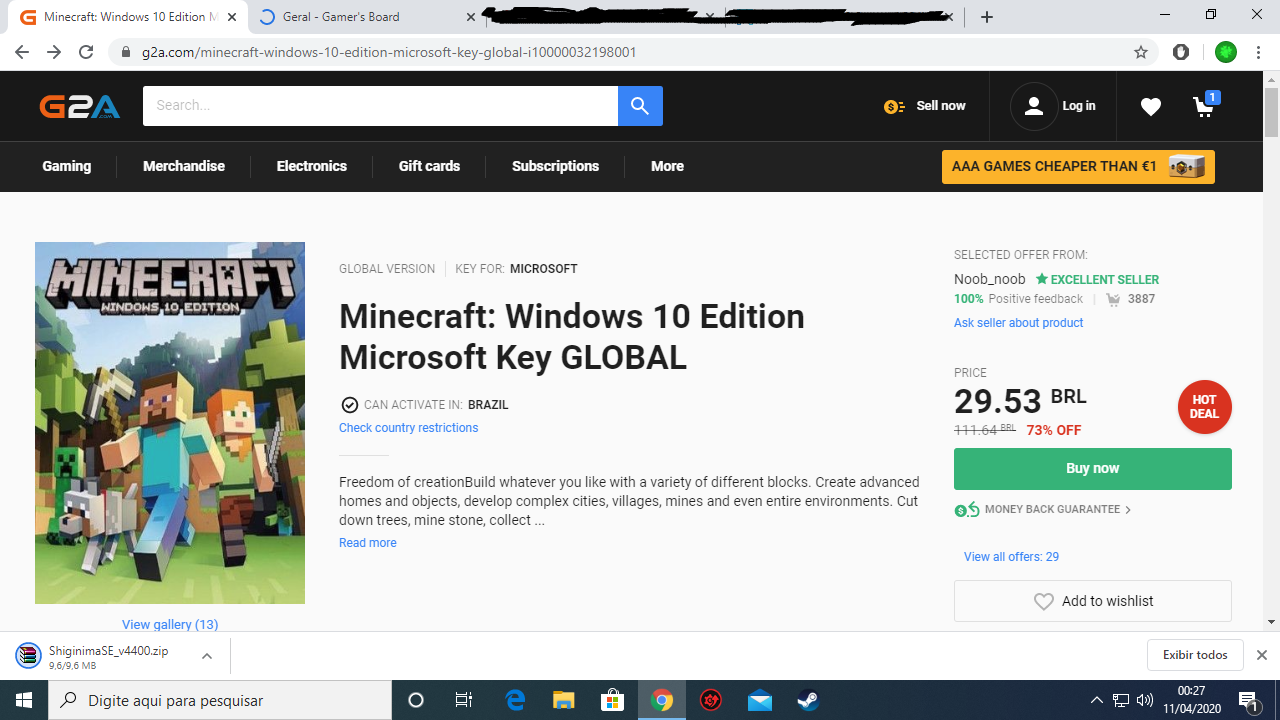Click the Log in user avatar icon
Screen dimensions: 1280x720
click(x=1034, y=106)
